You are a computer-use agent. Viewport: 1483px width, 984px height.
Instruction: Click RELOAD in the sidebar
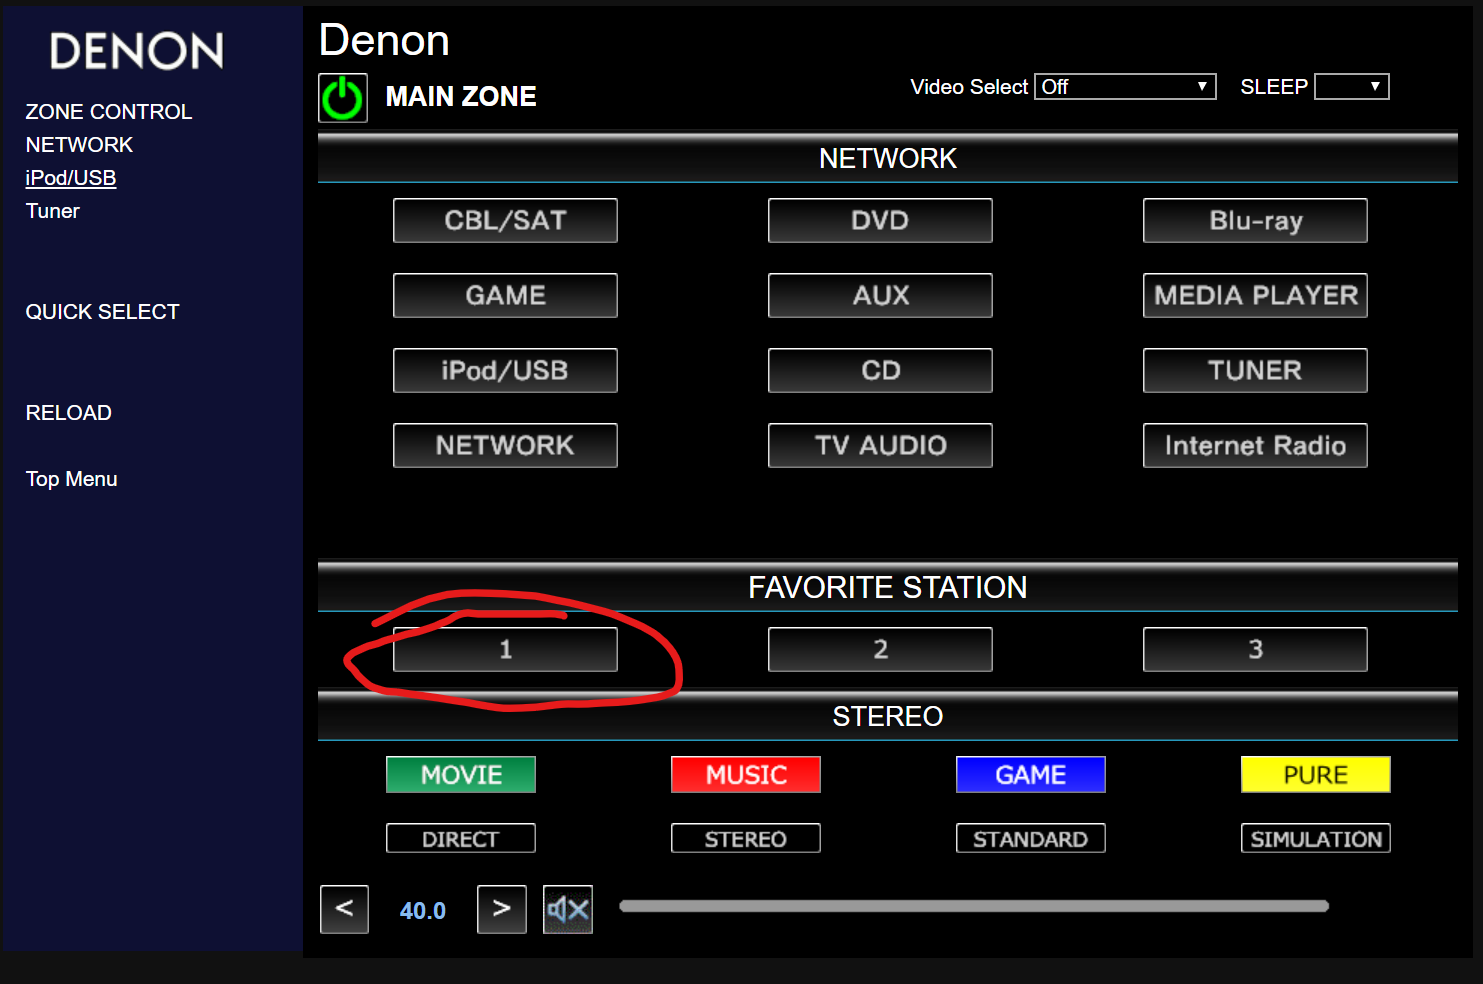pos(68,413)
